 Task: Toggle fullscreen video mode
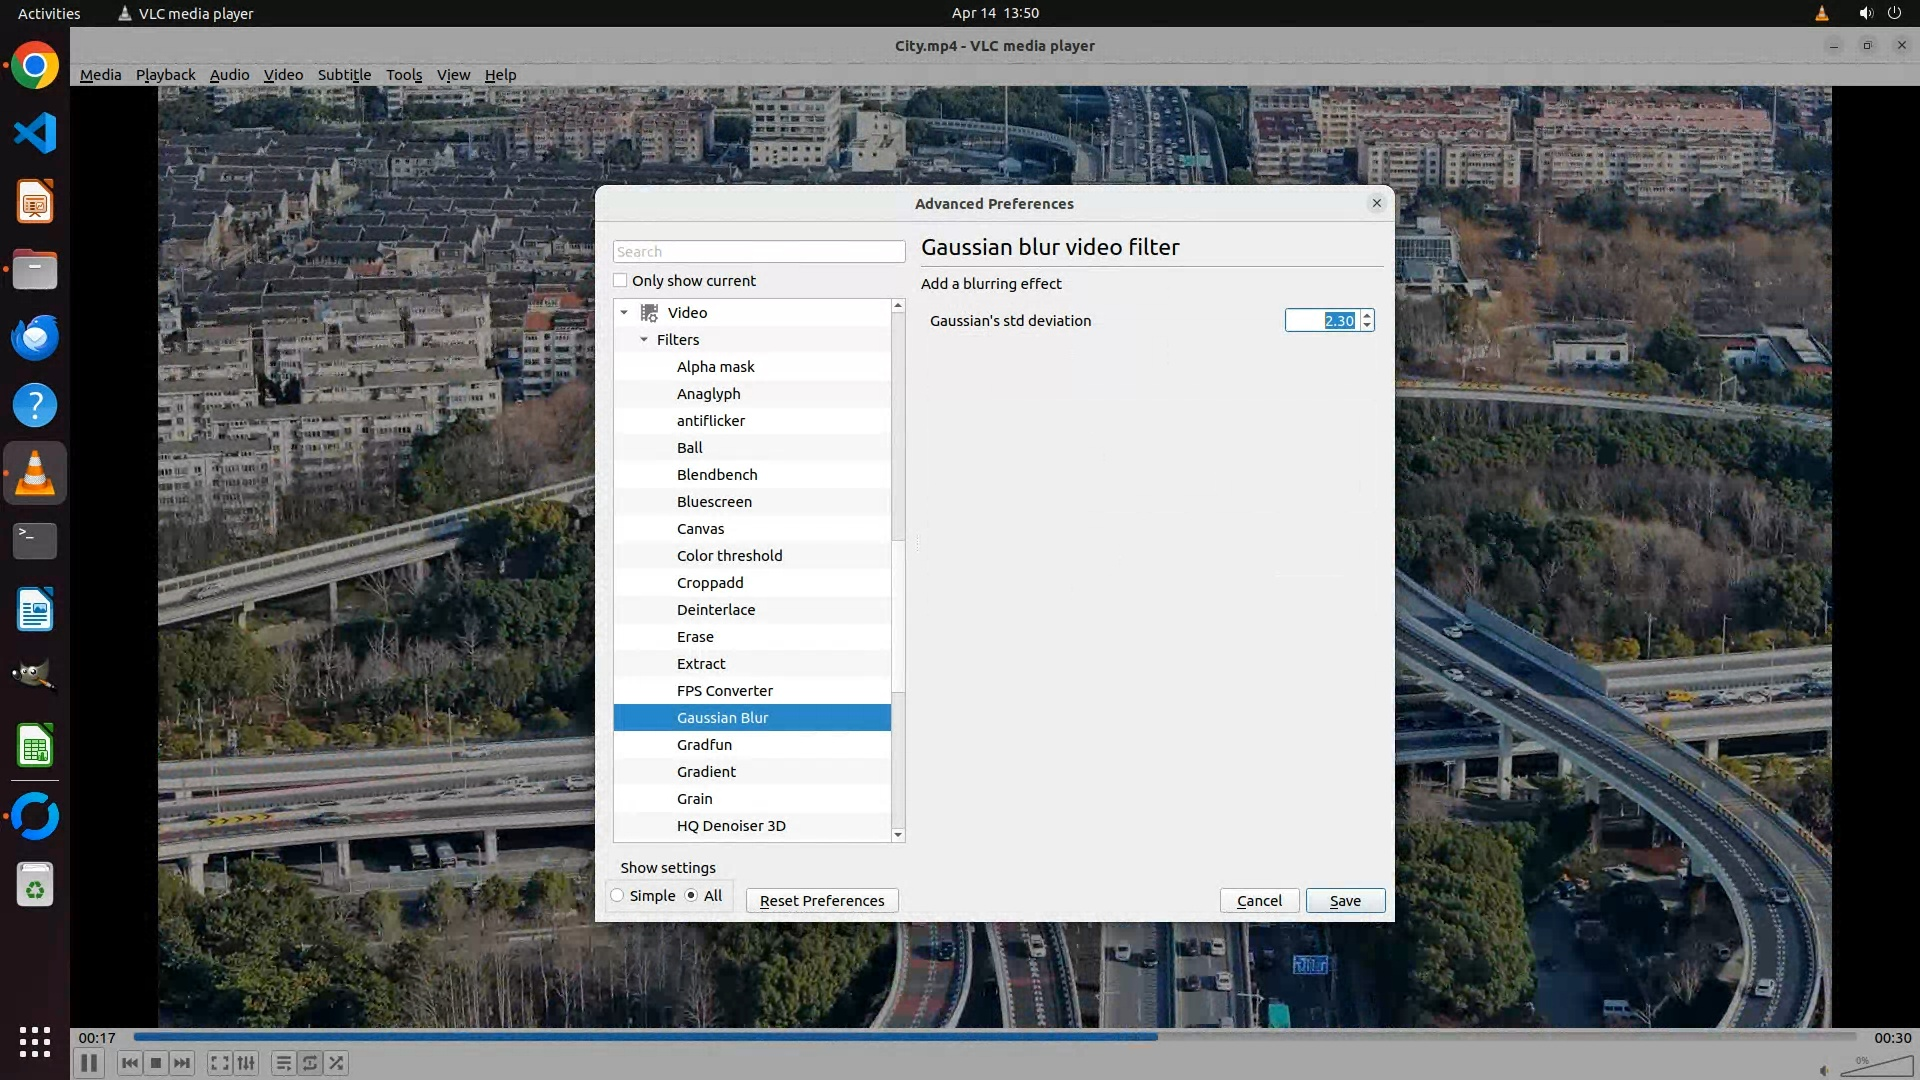[x=219, y=1063]
